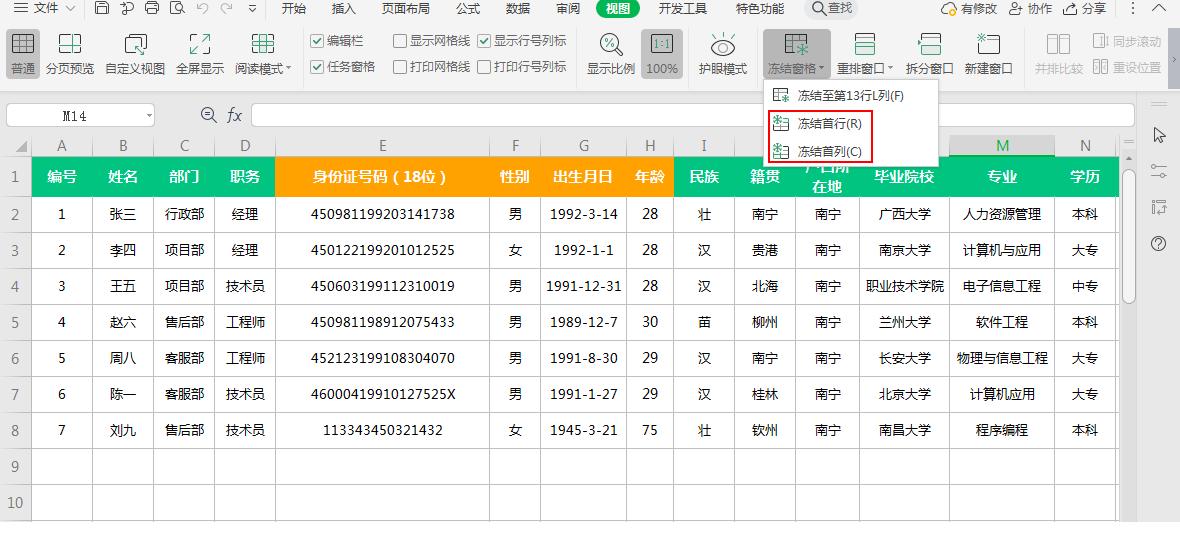Enable 显示网格线 checkbox
The height and width of the screenshot is (556, 1180).
[x=400, y=41]
